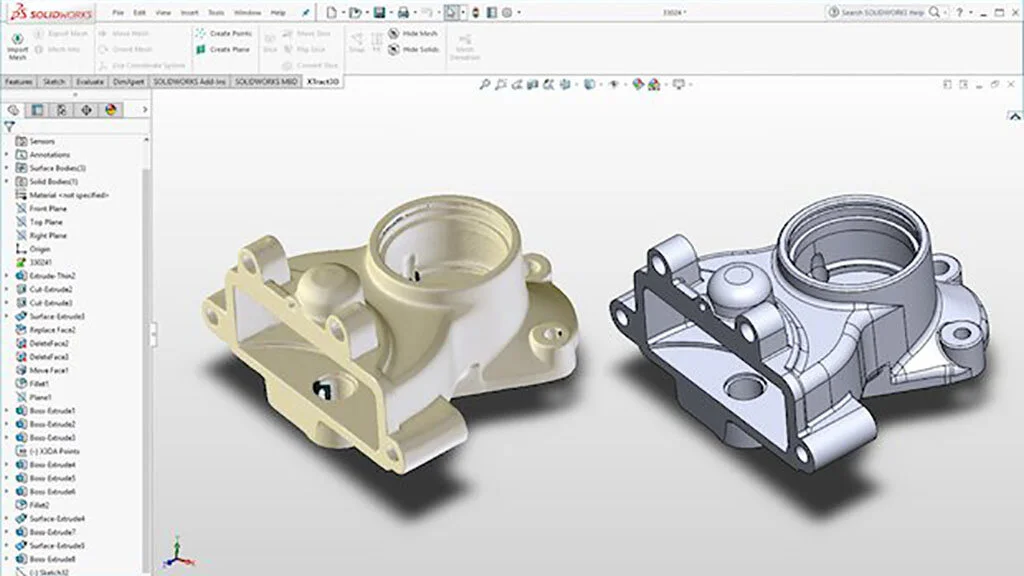Screen dimensions: 1024x576
Task: Select the Replace Face2 feature
Action: pyautogui.click(x=45, y=330)
